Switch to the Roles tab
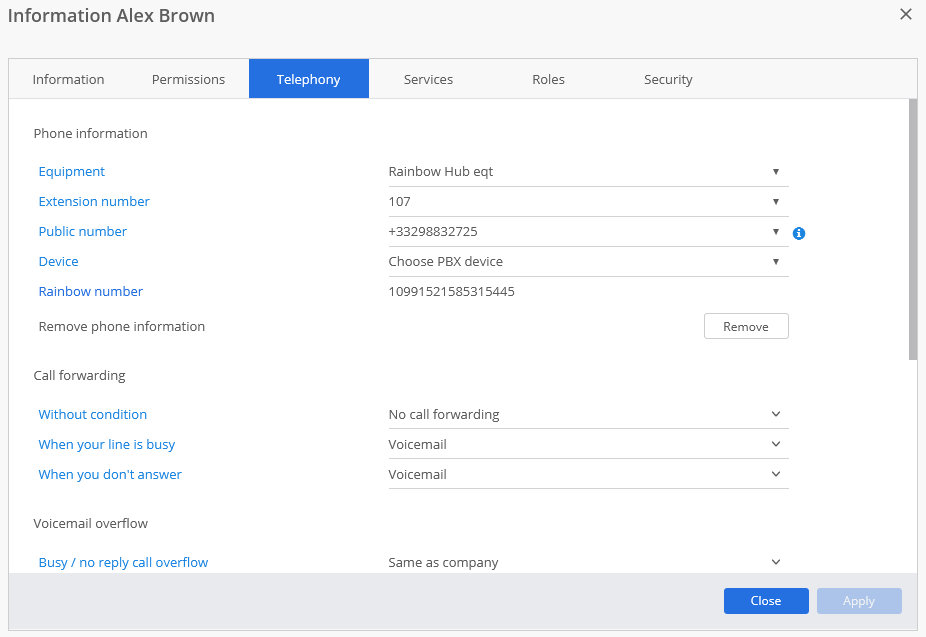Screen dimensions: 926x637 [x=548, y=80]
